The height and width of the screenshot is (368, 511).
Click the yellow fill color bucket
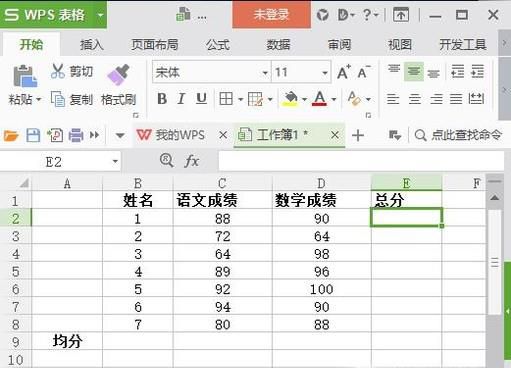[290, 99]
